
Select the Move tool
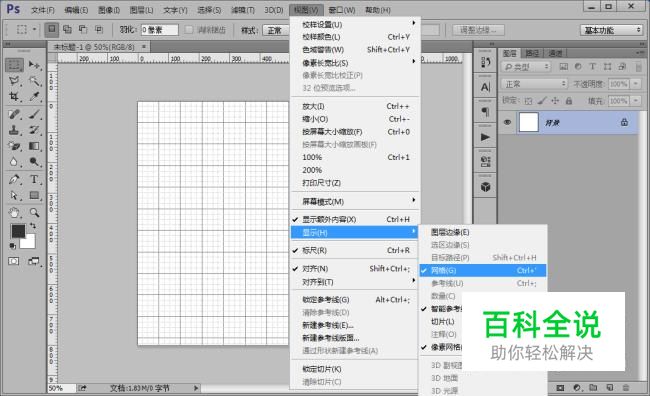point(34,65)
